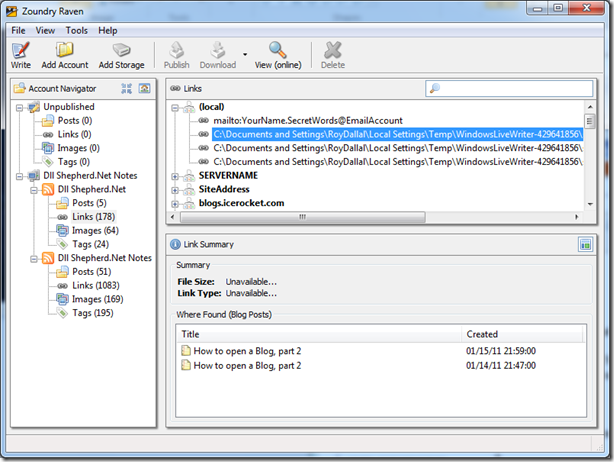
Task: Click the Delete toolbar icon
Action: click(x=332, y=50)
